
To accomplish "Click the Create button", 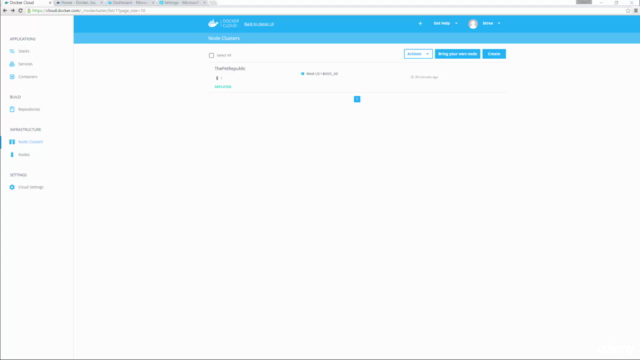I will click(494, 54).
